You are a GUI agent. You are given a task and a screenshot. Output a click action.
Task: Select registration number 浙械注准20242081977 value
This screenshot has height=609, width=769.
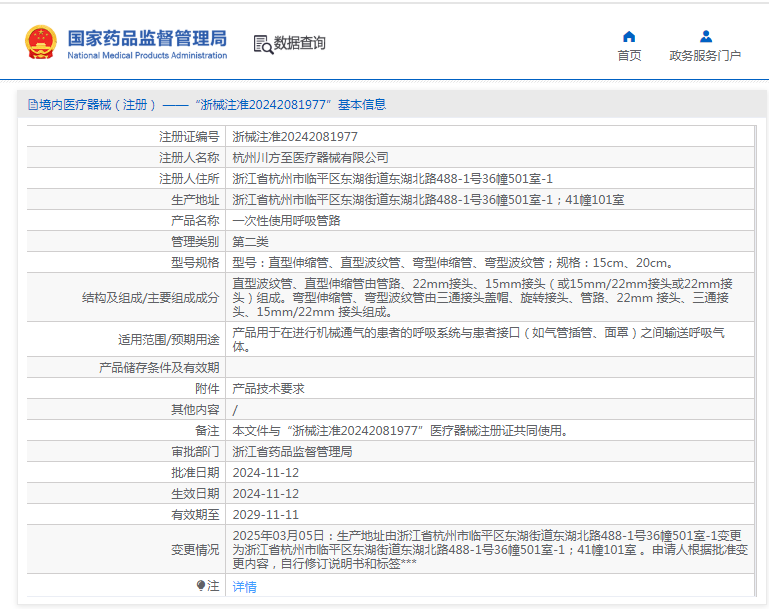tap(295, 137)
